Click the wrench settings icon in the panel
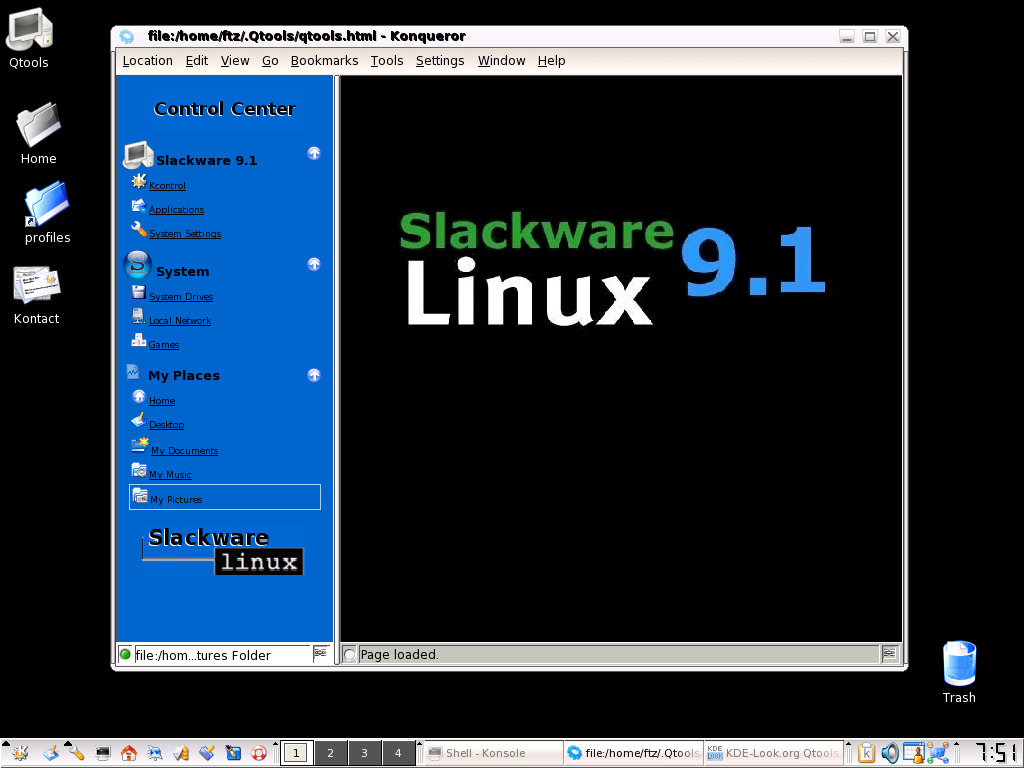 coord(76,753)
